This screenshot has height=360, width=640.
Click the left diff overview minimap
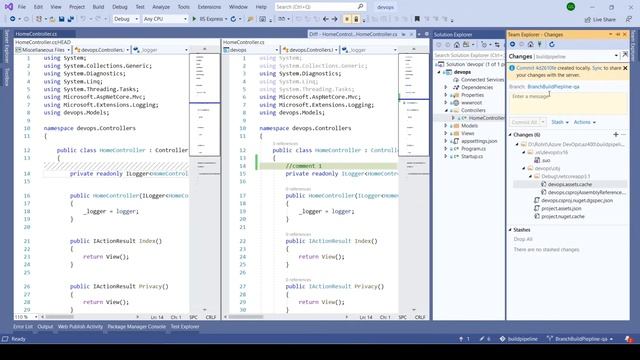pos(205,105)
